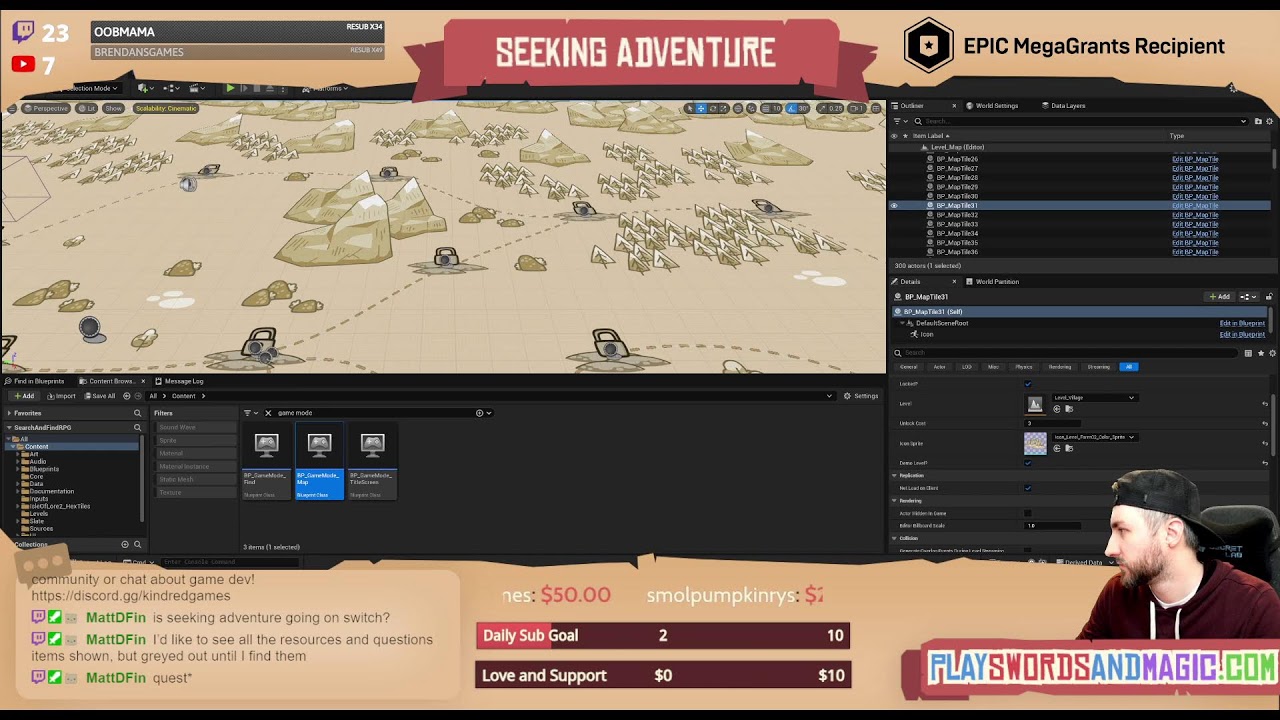Switch to the Details tab
This screenshot has width=1280, height=720.
[x=910, y=282]
